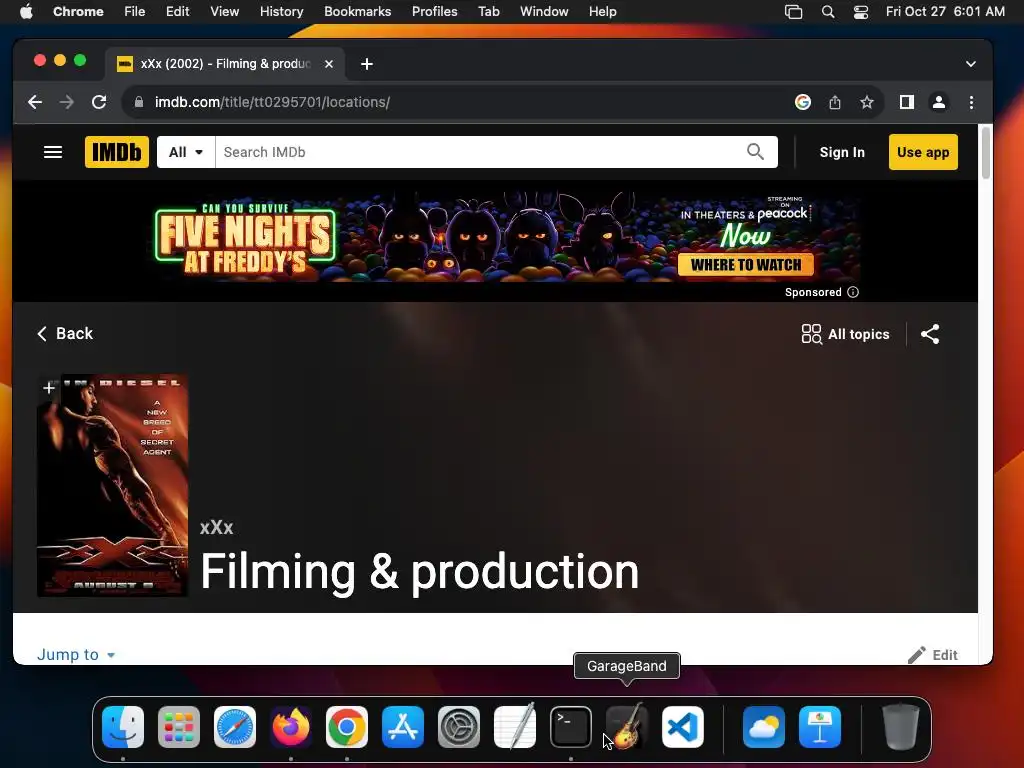Screen dimensions: 1024x768
Task: Expand the Jump to dropdown
Action: click(76, 654)
